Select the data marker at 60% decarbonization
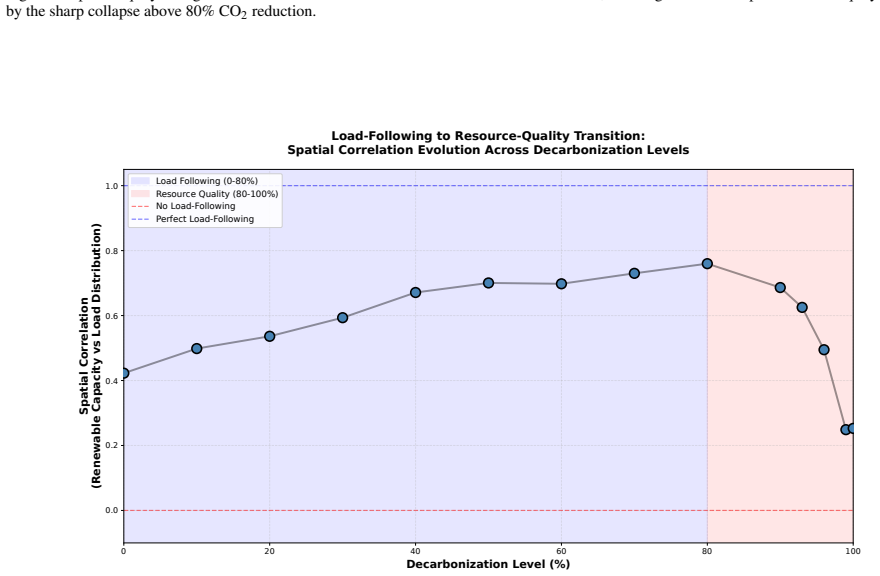Viewport: 880px width, 576px height. (x=561, y=284)
